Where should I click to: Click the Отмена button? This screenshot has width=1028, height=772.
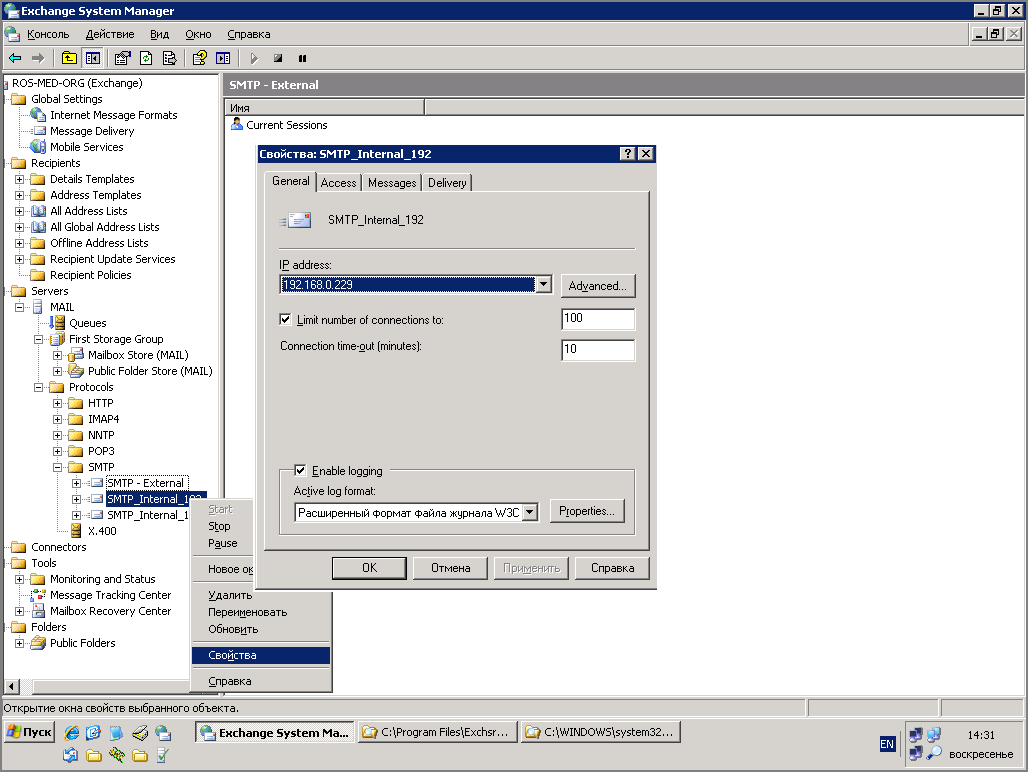pyautogui.click(x=450, y=568)
